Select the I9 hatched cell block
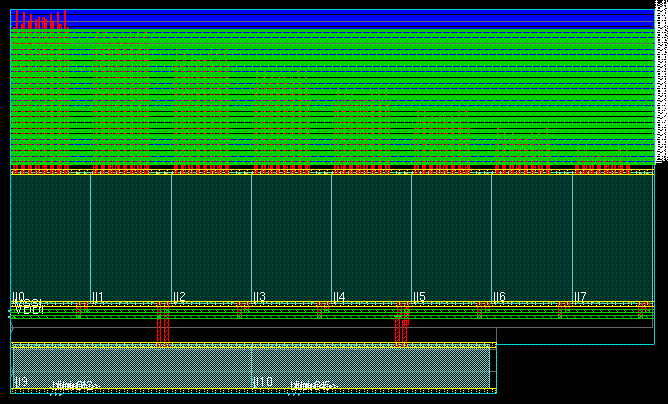The image size is (668, 404). click(x=132, y=368)
